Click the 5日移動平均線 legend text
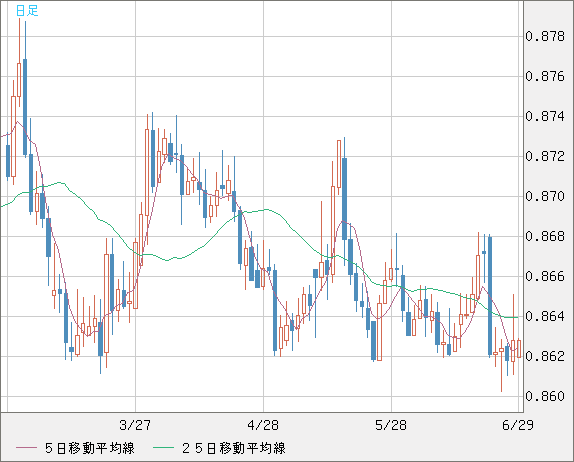The height and width of the screenshot is (462, 574). (x=90, y=448)
